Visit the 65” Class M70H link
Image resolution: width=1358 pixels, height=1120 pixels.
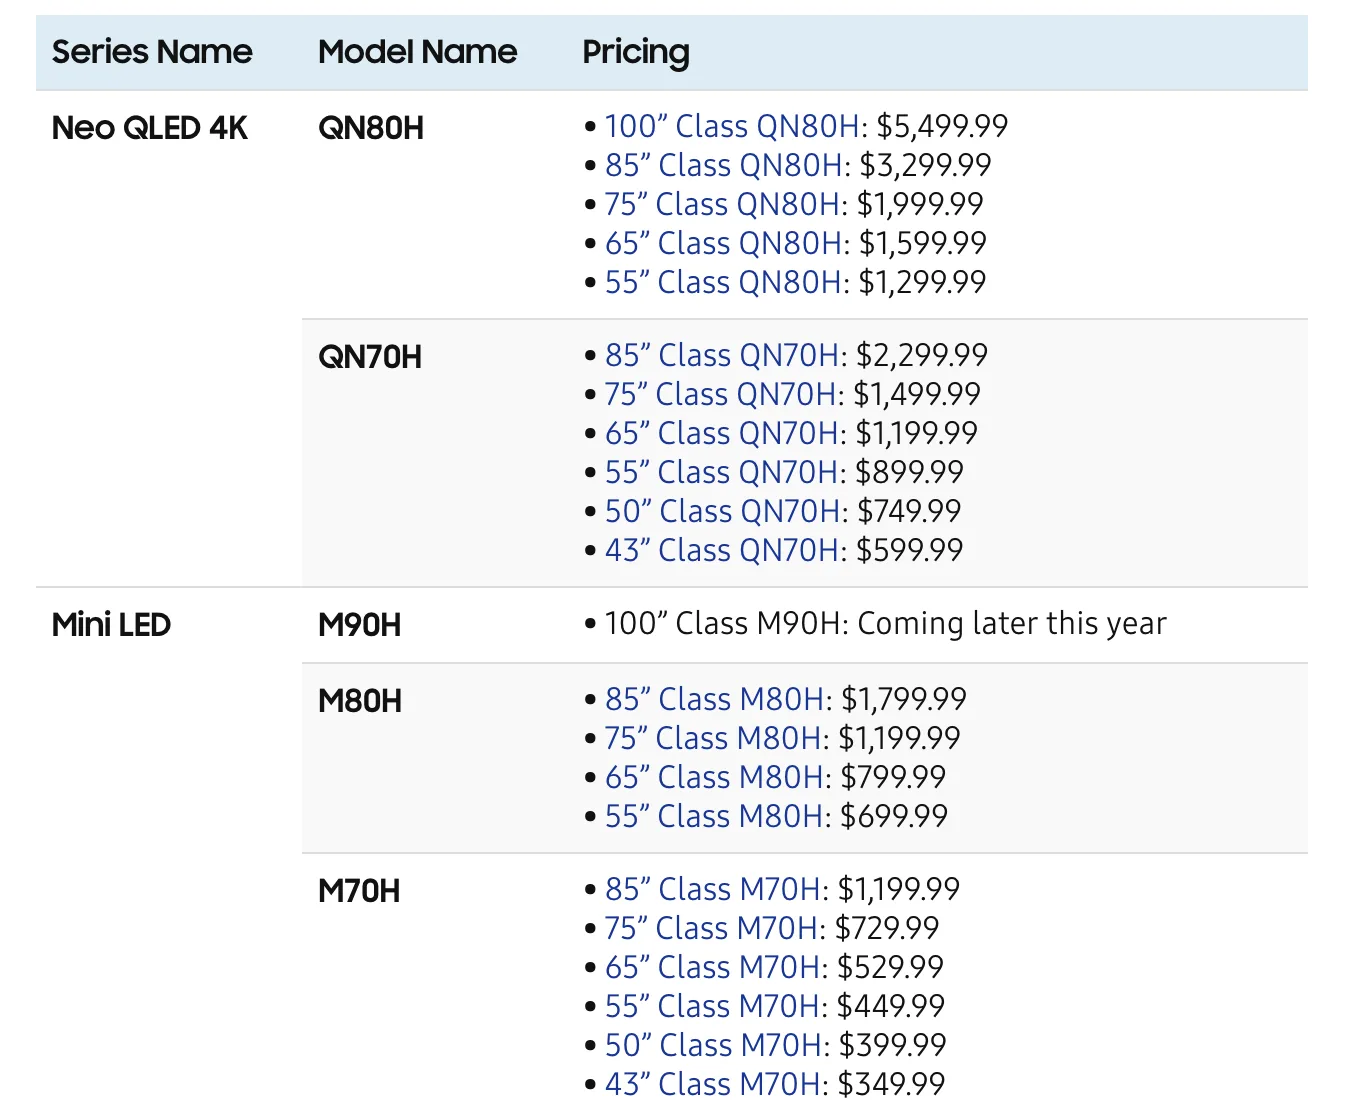(713, 968)
